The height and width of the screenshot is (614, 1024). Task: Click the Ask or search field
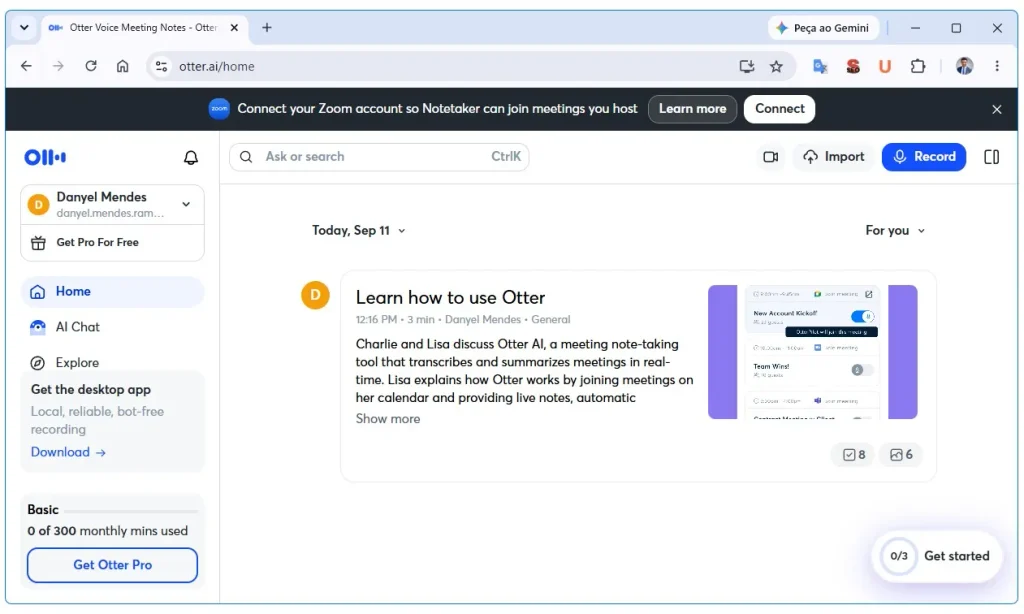pyautogui.click(x=379, y=157)
